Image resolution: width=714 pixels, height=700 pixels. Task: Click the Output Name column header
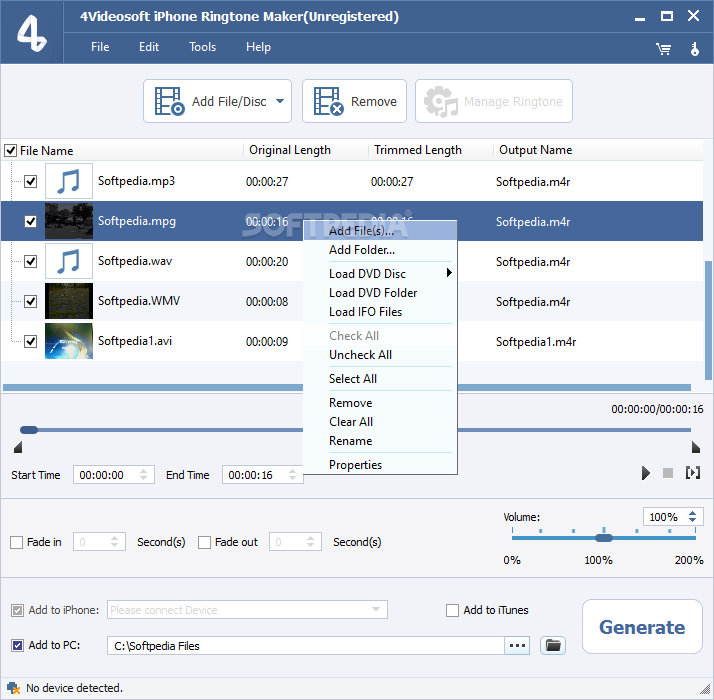(536, 150)
